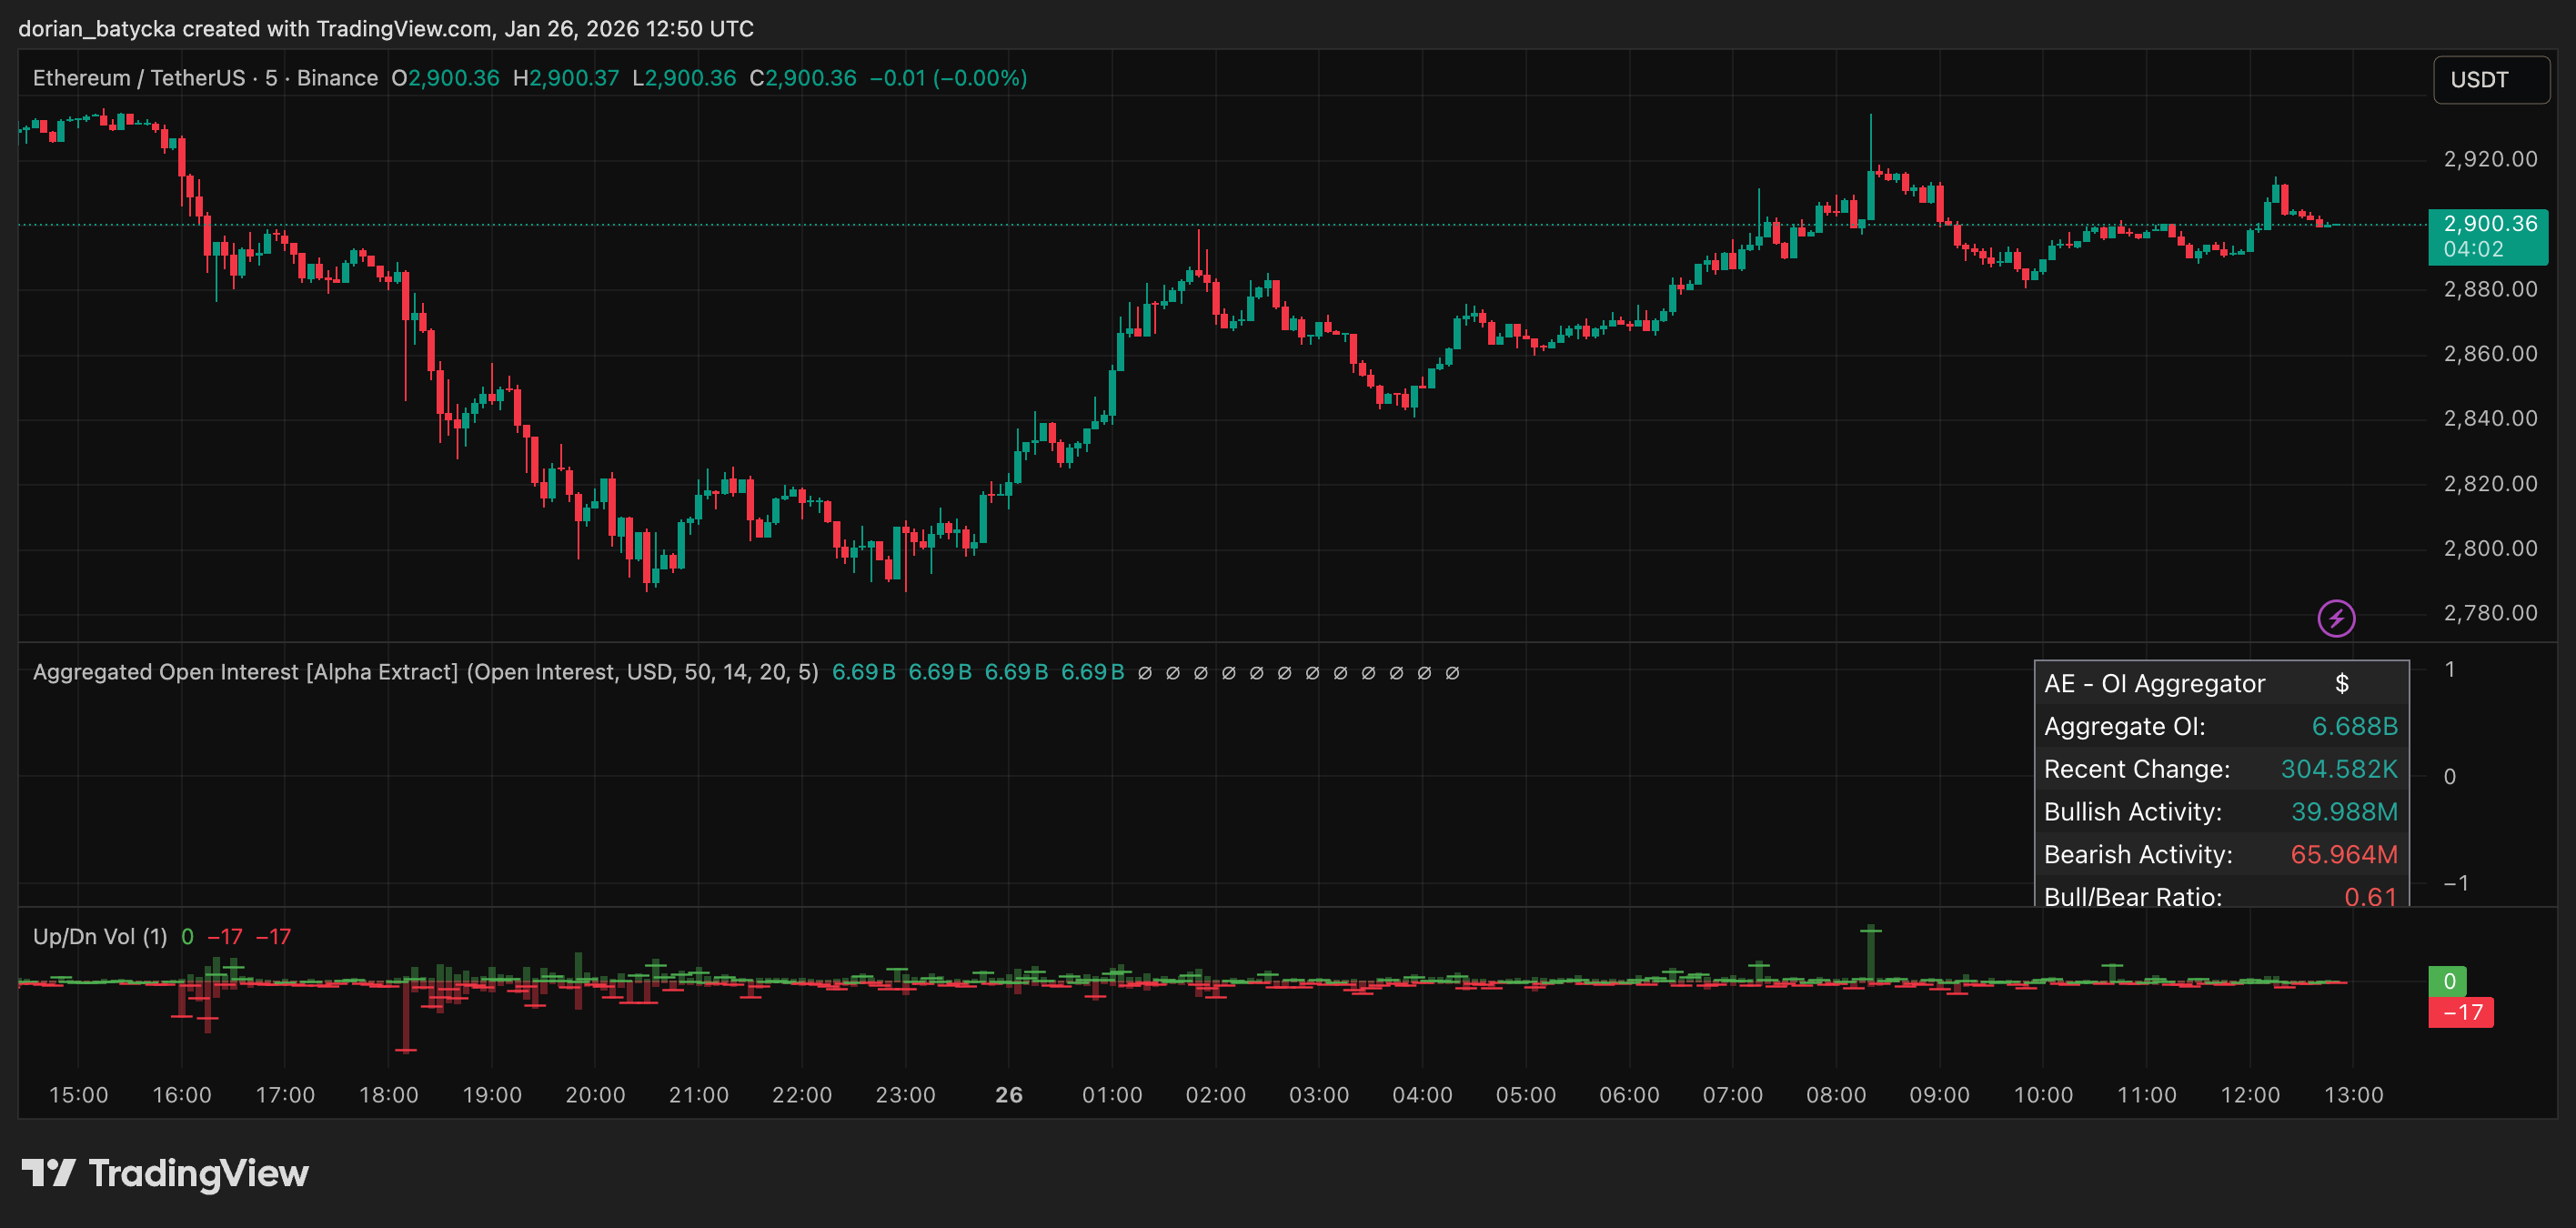This screenshot has height=1228, width=2576.
Task: Click the purple lightning bolt icon
Action: 2336,618
